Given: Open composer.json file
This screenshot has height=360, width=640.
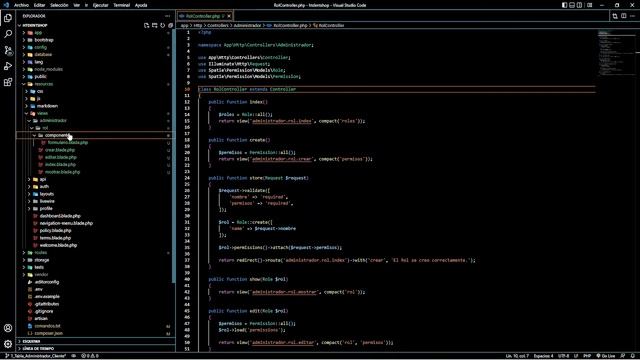Looking at the screenshot, I should [x=48, y=333].
